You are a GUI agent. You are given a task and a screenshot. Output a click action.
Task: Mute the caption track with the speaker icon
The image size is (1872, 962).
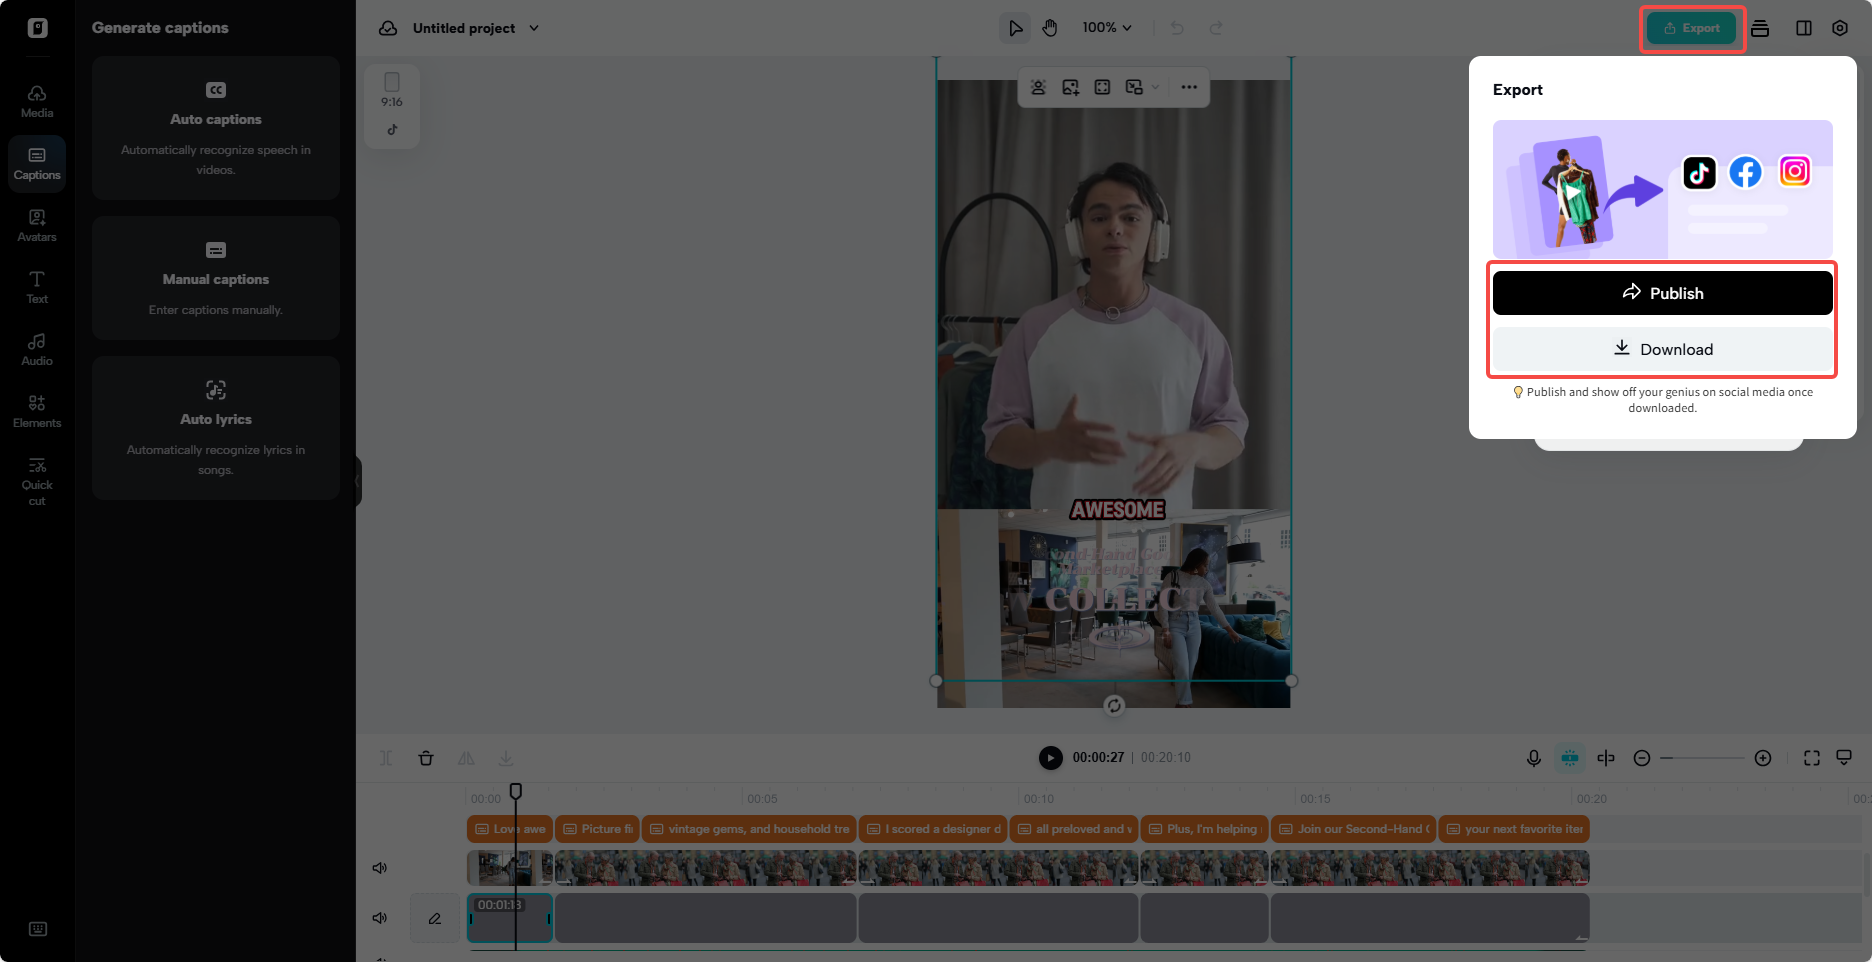click(379, 917)
